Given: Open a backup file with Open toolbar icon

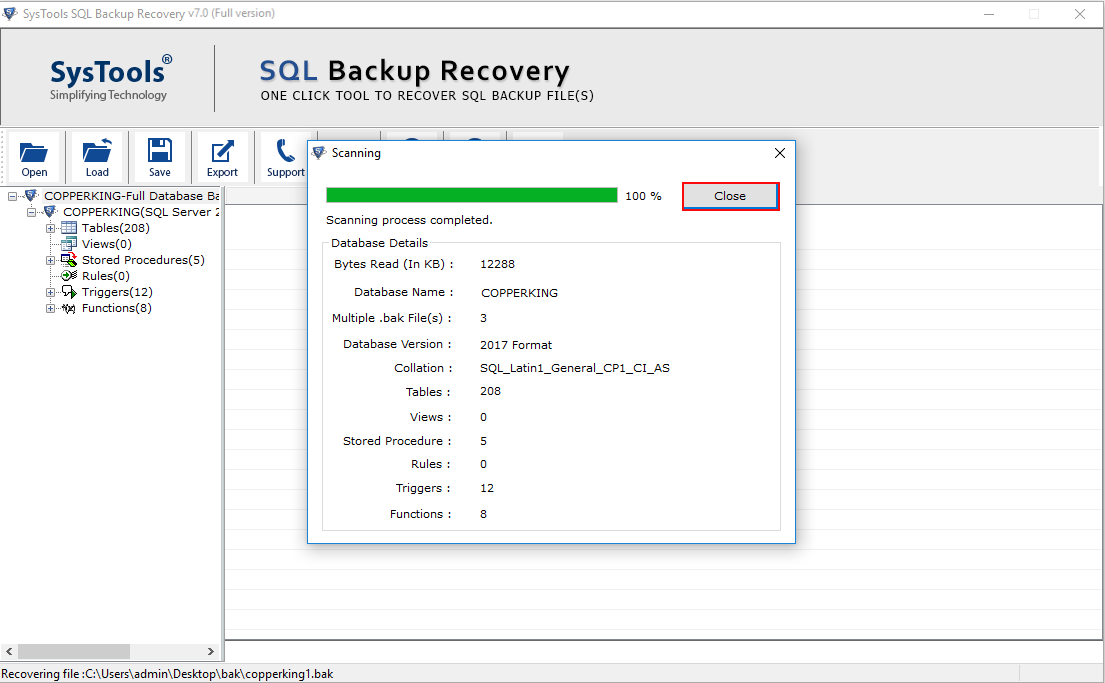Looking at the screenshot, I should (34, 158).
